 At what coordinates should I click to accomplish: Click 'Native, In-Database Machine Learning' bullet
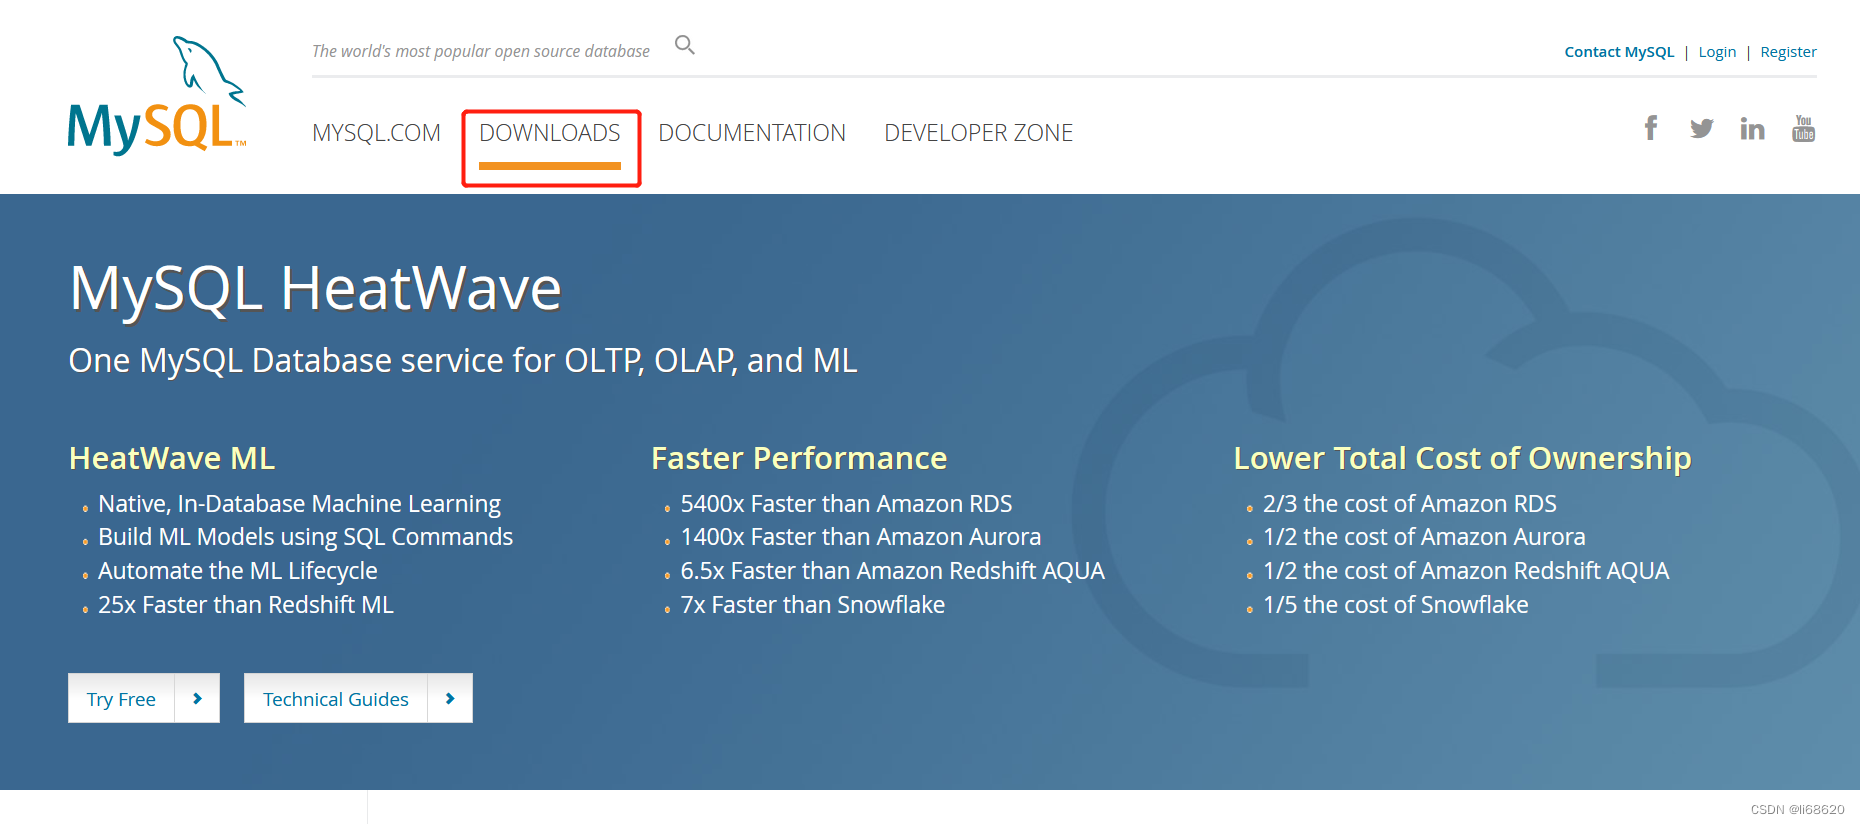click(x=299, y=504)
